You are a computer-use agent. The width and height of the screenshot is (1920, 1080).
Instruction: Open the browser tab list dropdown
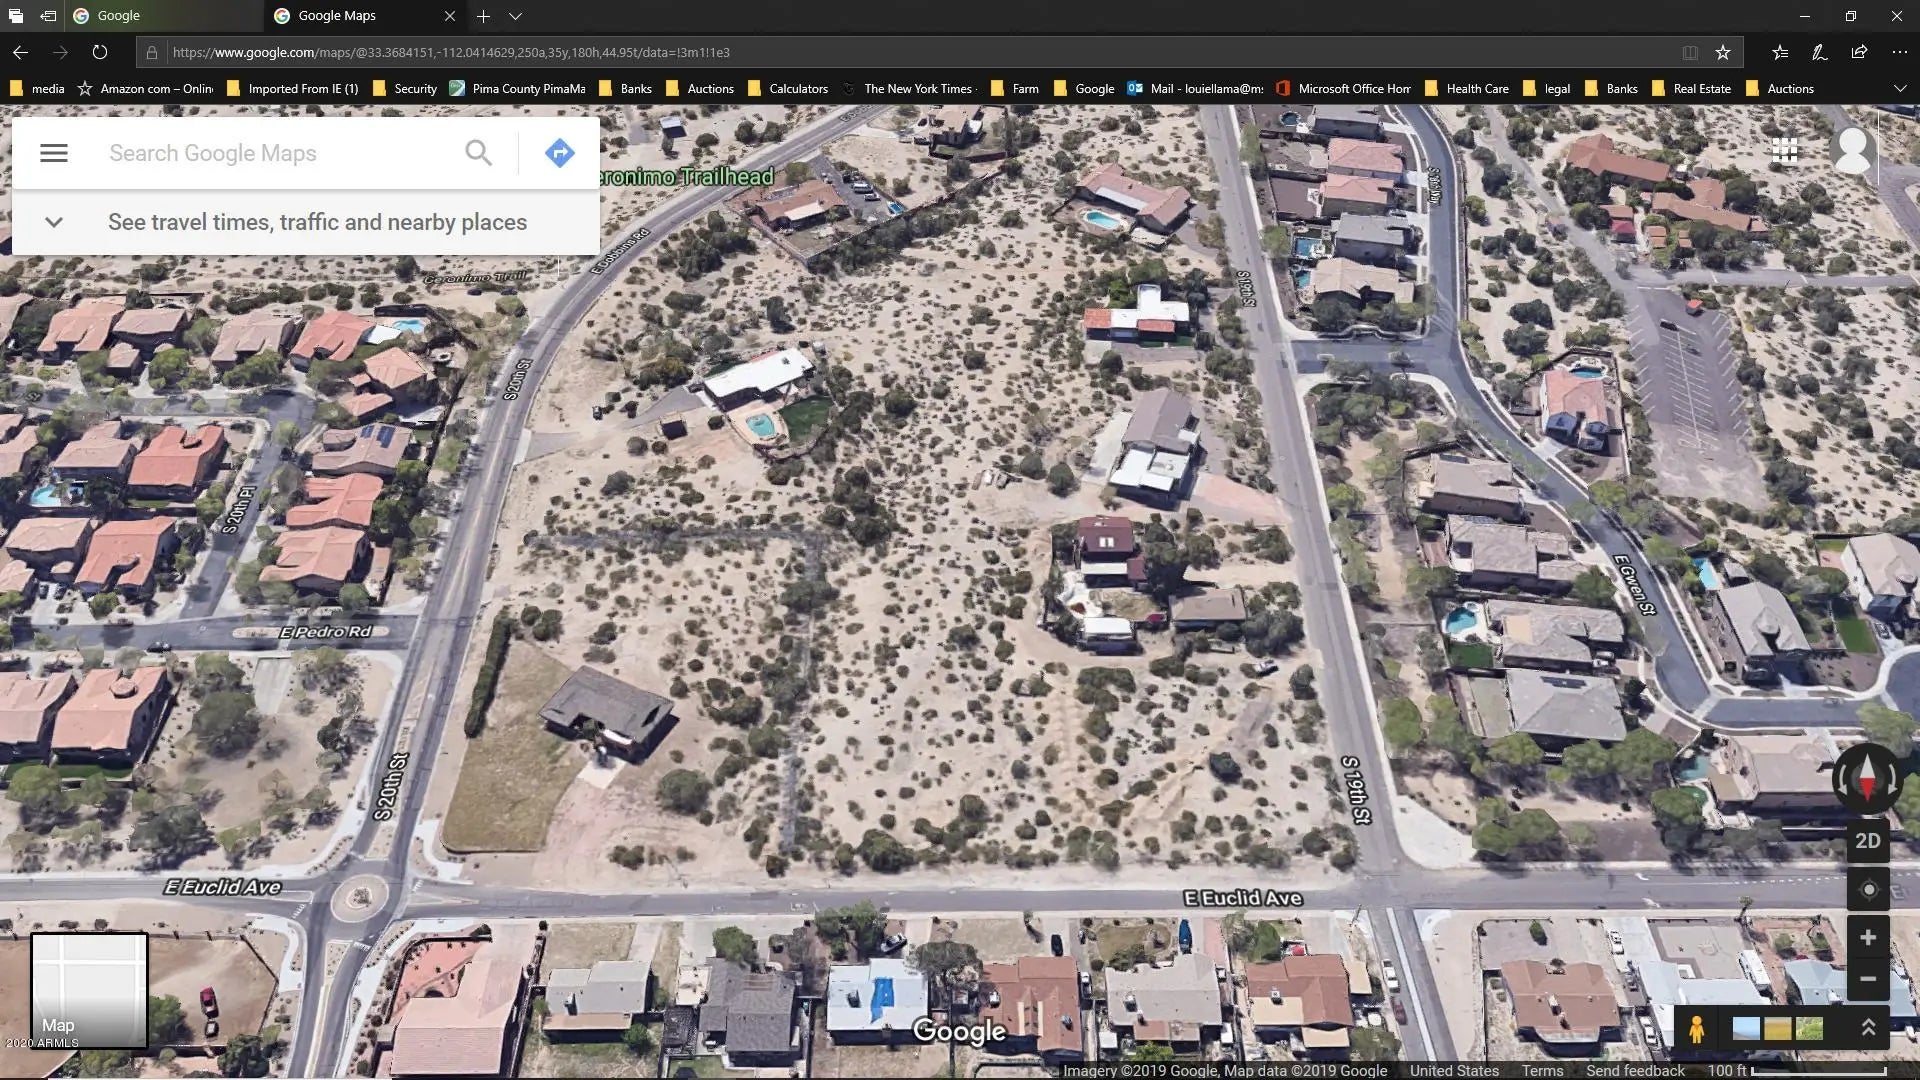click(515, 16)
